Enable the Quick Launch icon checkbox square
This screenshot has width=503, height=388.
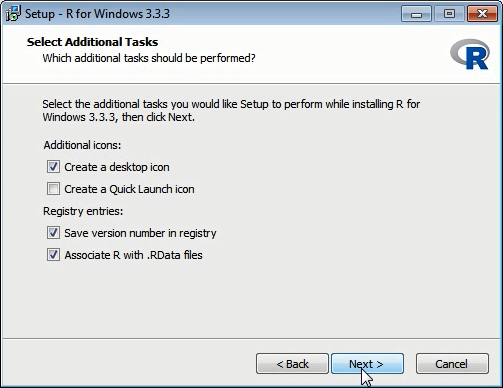point(53,189)
